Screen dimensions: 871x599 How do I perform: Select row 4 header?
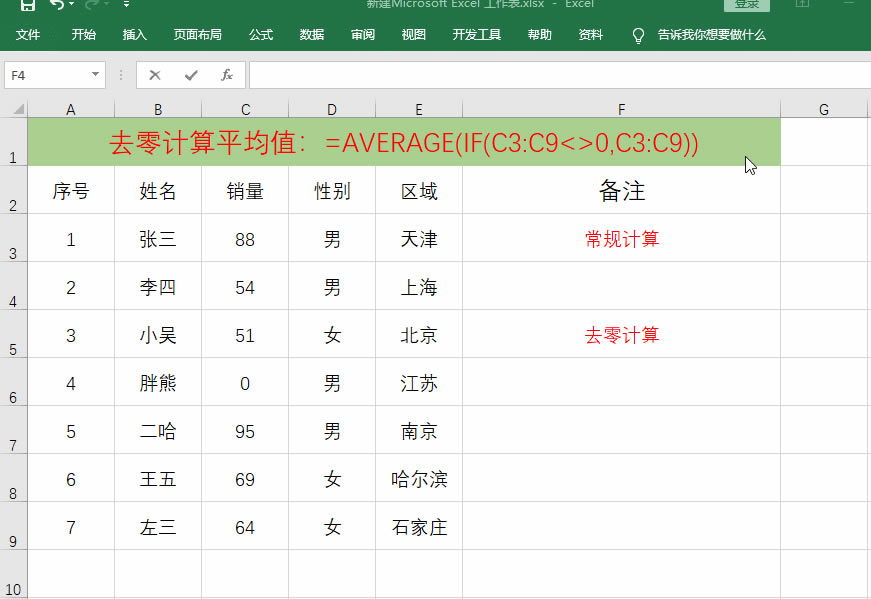pos(13,286)
